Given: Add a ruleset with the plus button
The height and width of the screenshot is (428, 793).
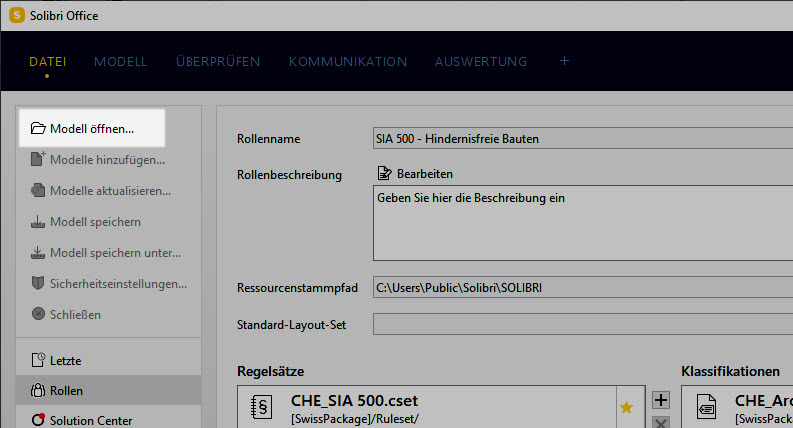Looking at the screenshot, I should (660, 400).
